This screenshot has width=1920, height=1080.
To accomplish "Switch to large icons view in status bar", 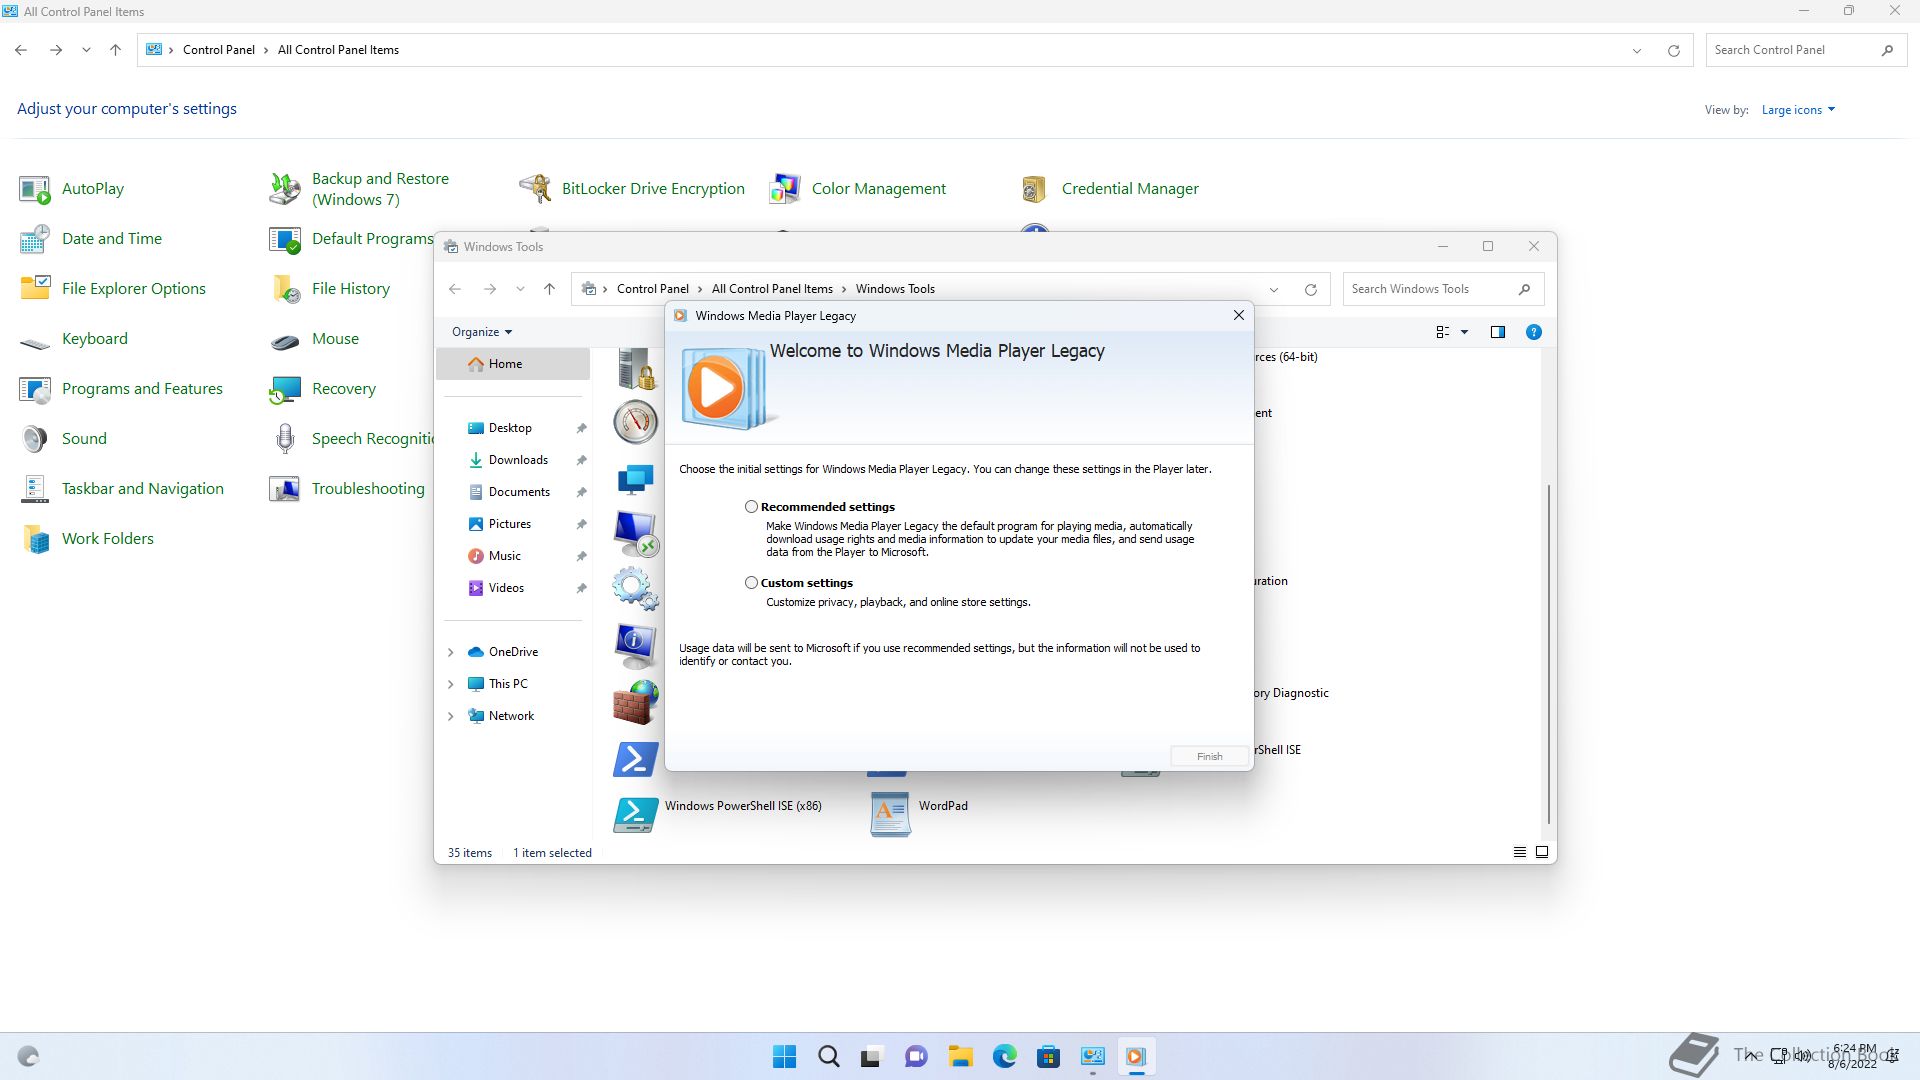I will pos(1542,853).
